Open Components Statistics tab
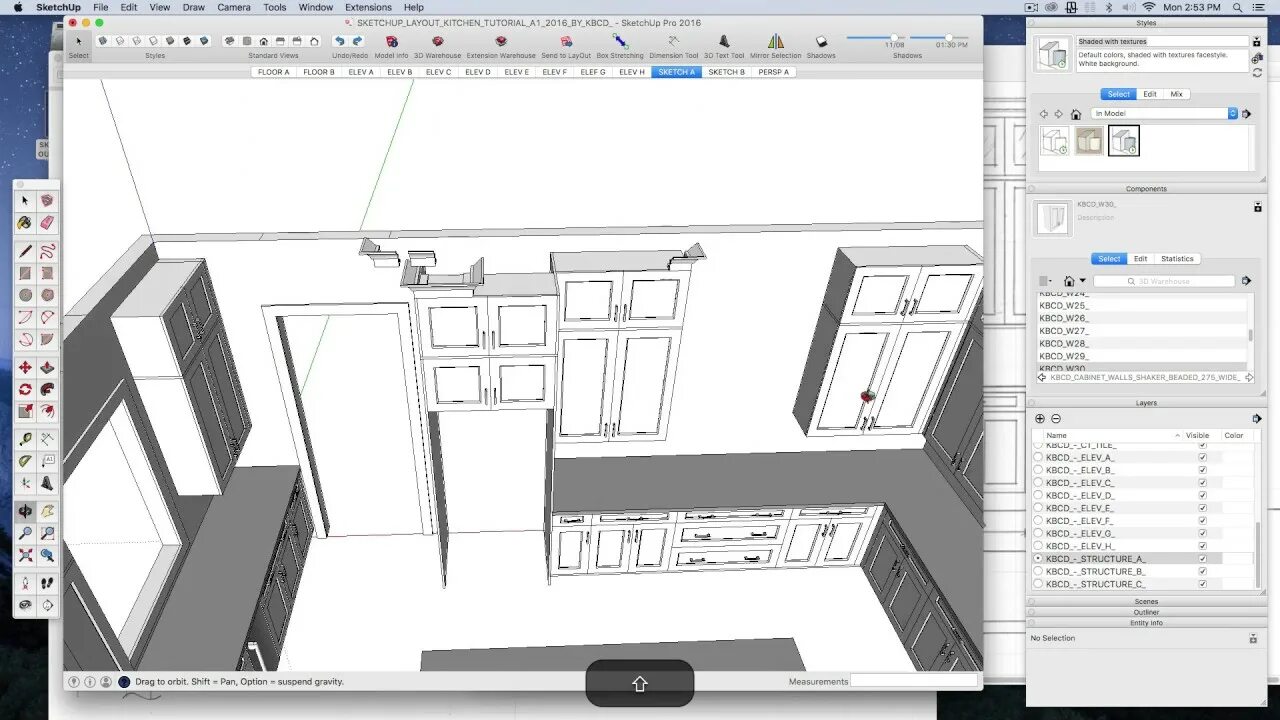The image size is (1280, 720). [1177, 259]
